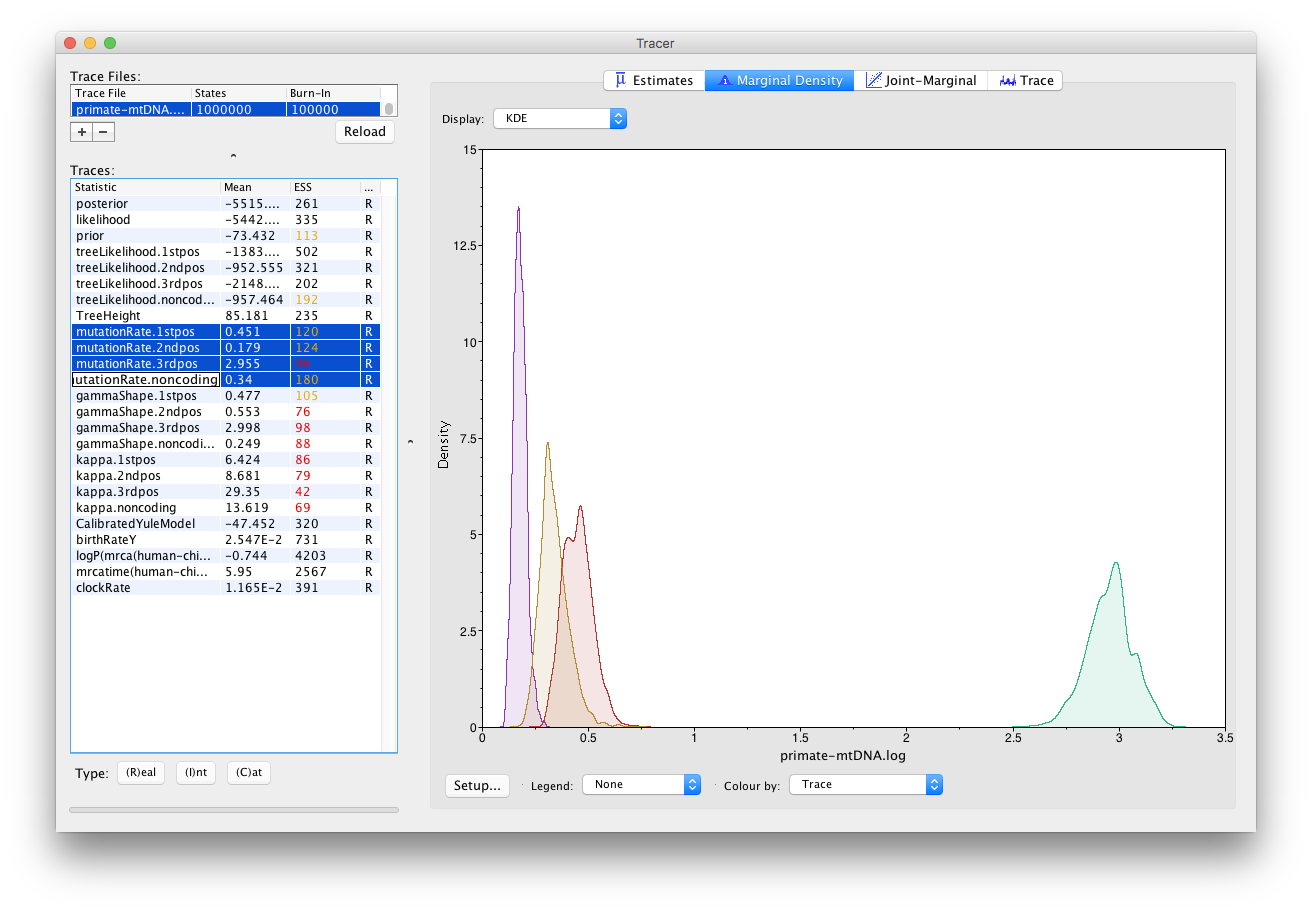The width and height of the screenshot is (1312, 912).
Task: Click the minus button to remove the trace file
Action: (x=104, y=132)
